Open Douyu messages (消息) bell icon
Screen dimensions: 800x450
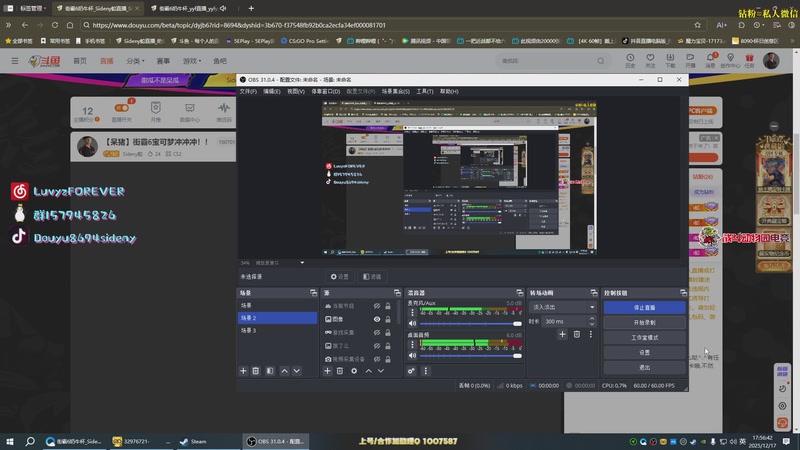tap(710, 60)
